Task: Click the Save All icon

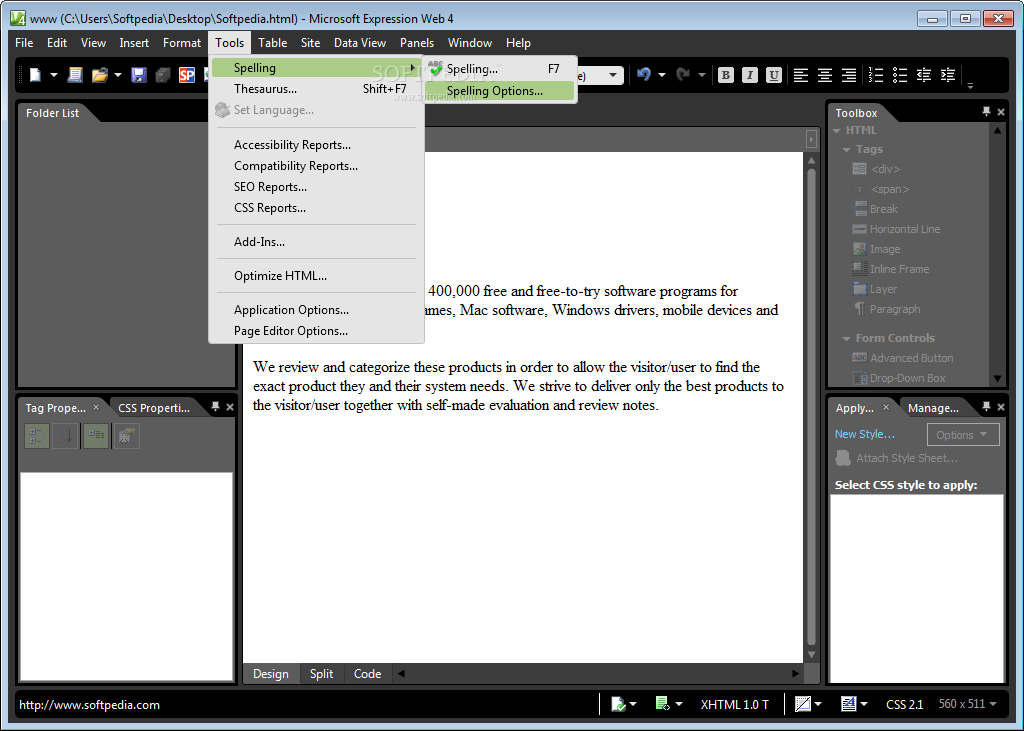Action: tap(163, 75)
